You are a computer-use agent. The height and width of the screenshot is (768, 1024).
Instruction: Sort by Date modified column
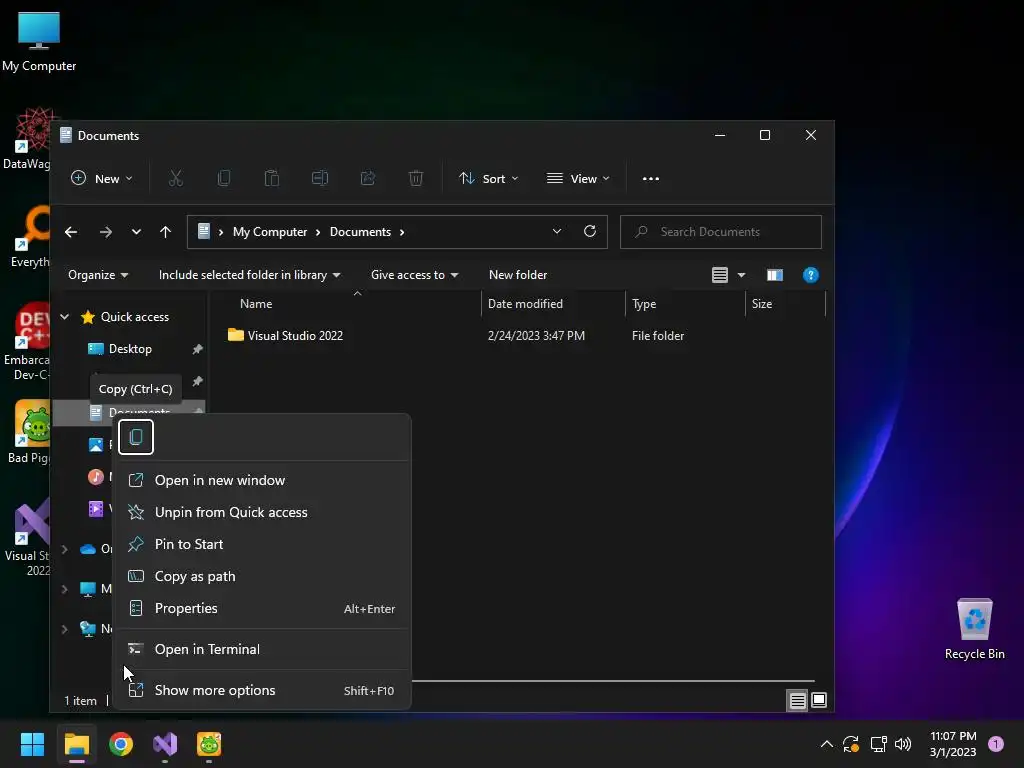[x=525, y=304]
